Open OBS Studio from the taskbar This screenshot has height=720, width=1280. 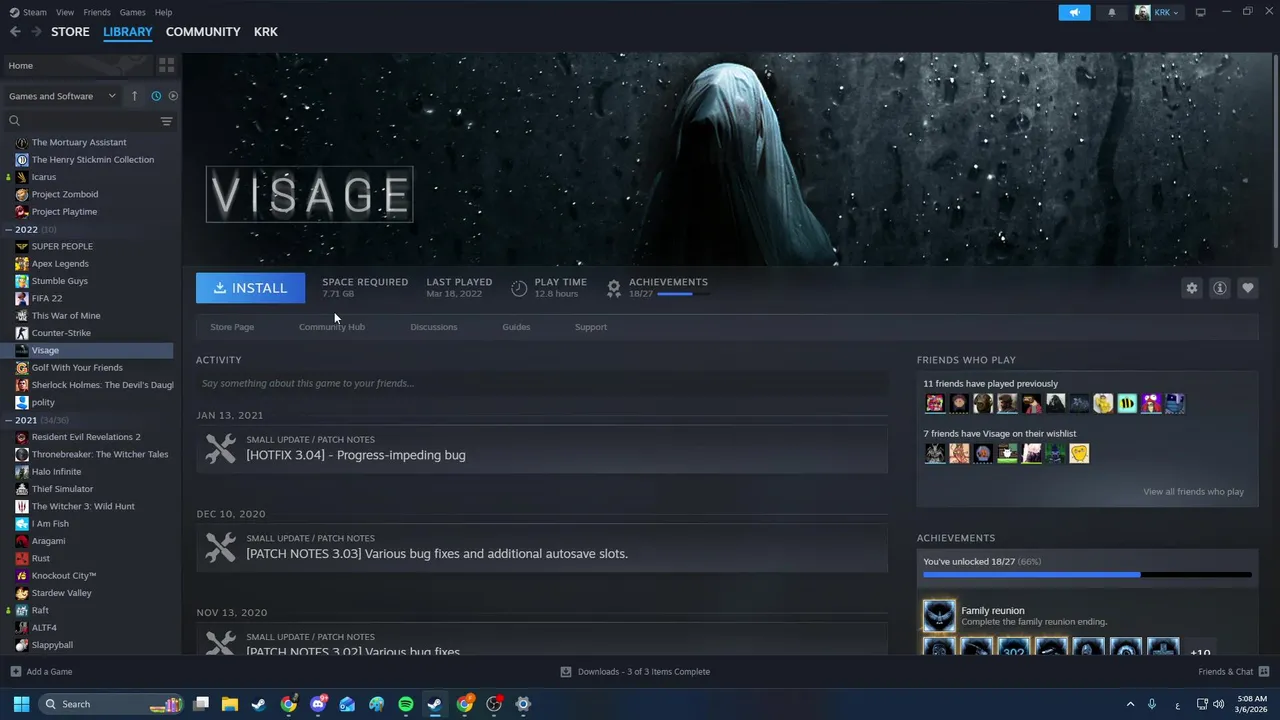click(x=493, y=704)
